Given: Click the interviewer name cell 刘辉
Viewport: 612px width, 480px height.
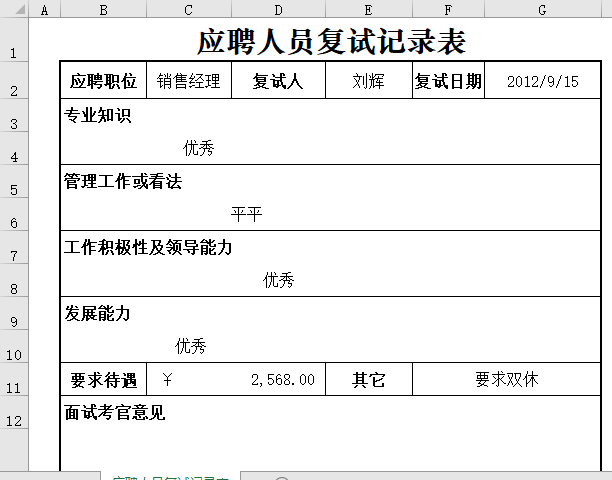Looking at the screenshot, I should click(x=368, y=82).
